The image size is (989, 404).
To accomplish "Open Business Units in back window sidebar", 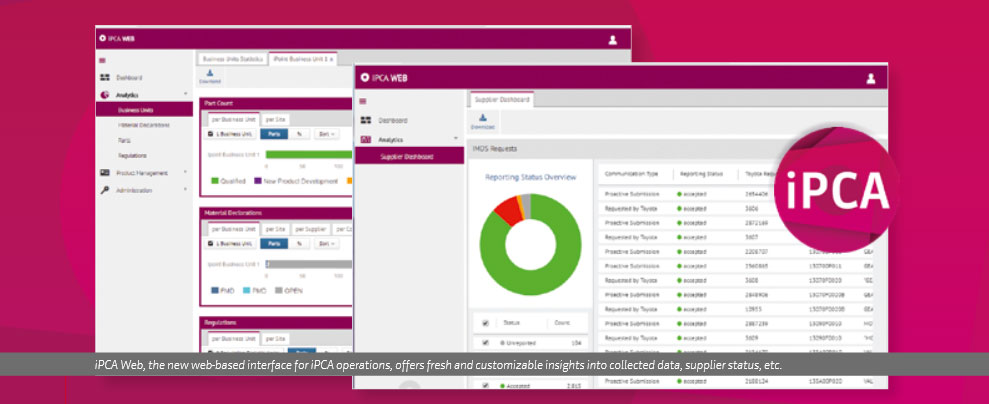I will 144,110.
